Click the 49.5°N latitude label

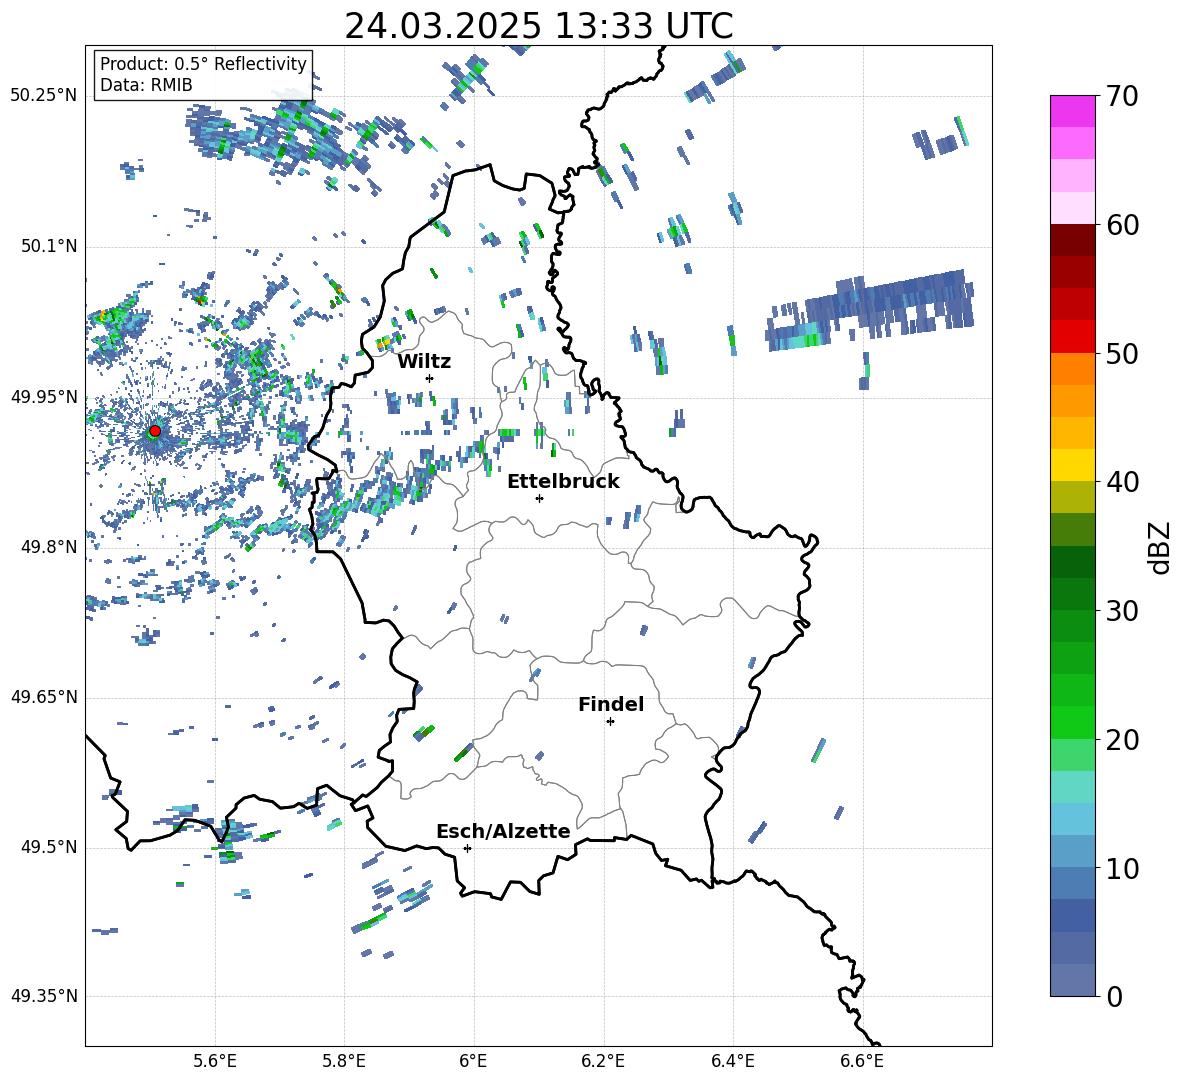coord(49,847)
